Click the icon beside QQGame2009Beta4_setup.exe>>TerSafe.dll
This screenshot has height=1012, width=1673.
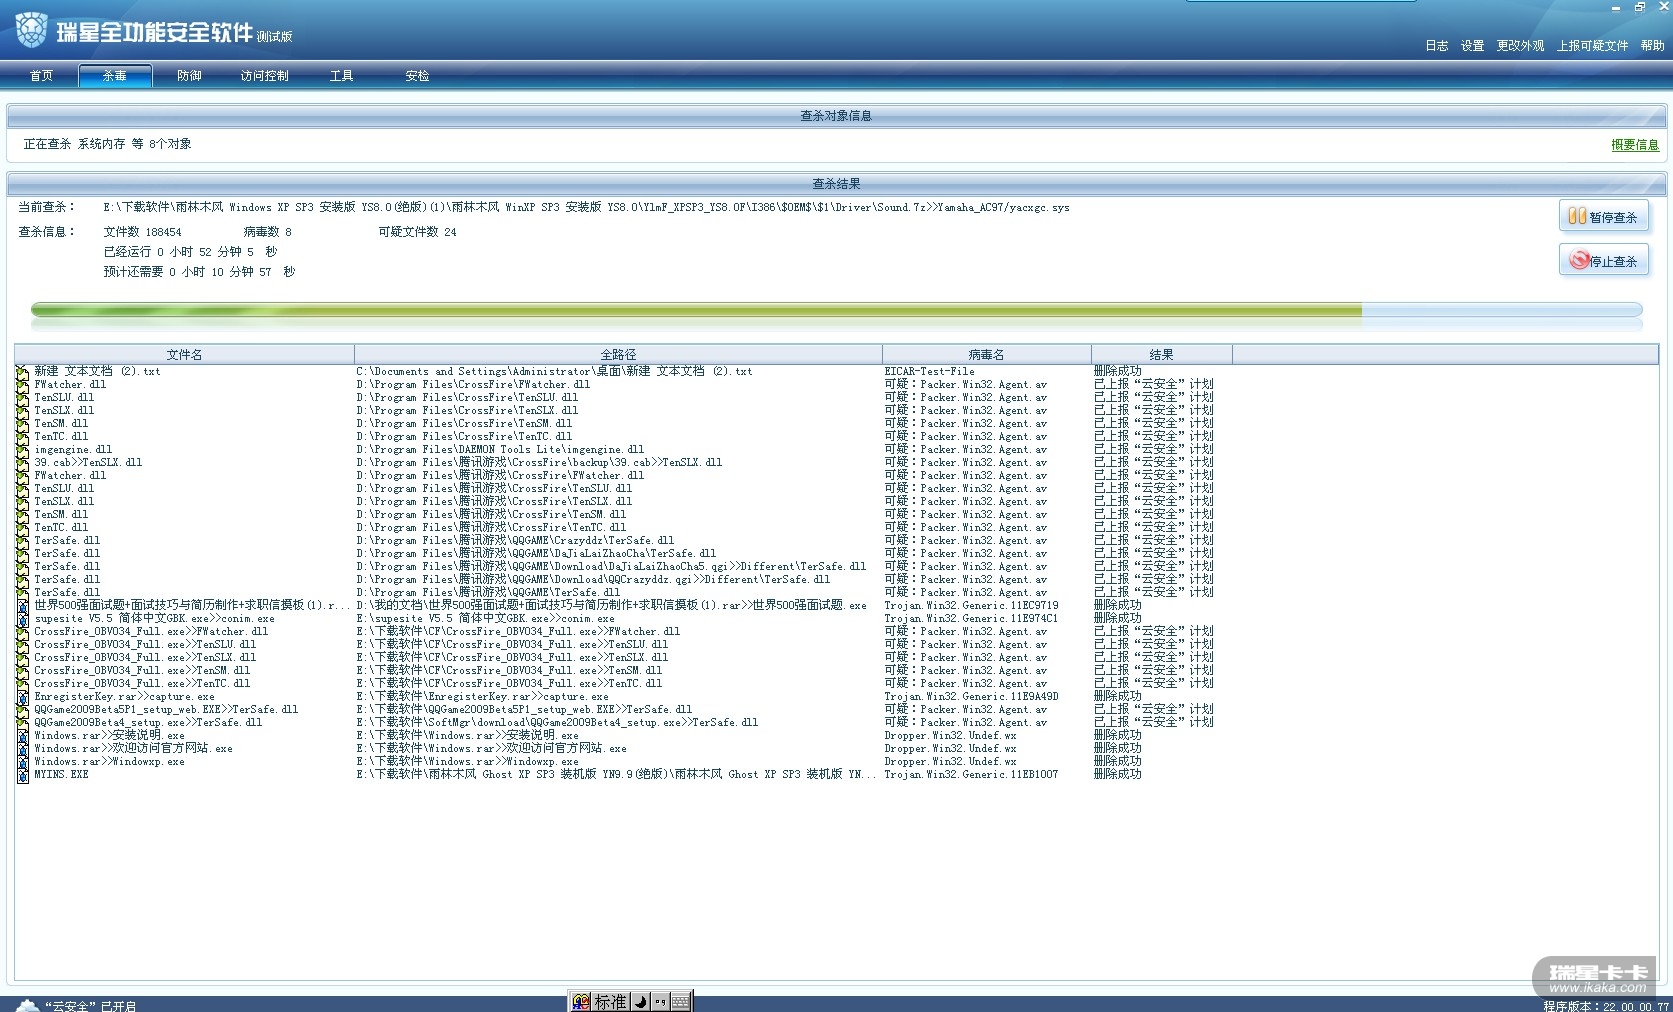coord(22,722)
